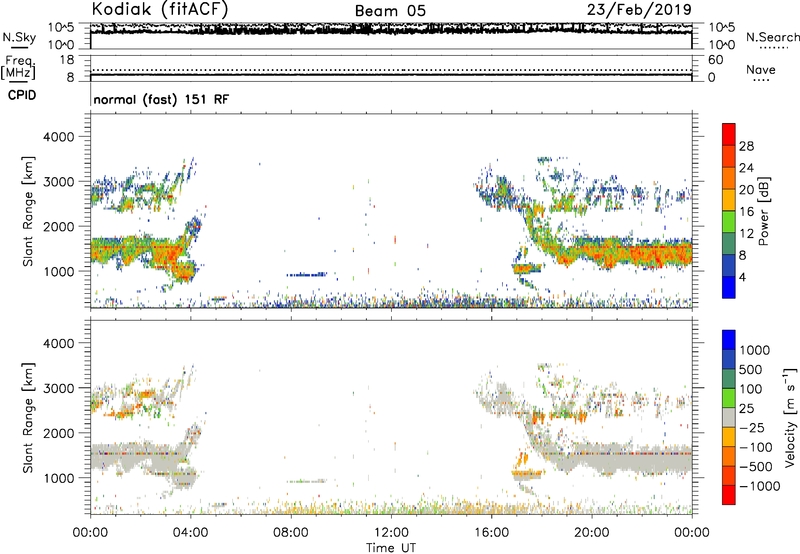Click the blue echo streak near 08:00 in Power panel
800x554 pixels.
(x=307, y=275)
